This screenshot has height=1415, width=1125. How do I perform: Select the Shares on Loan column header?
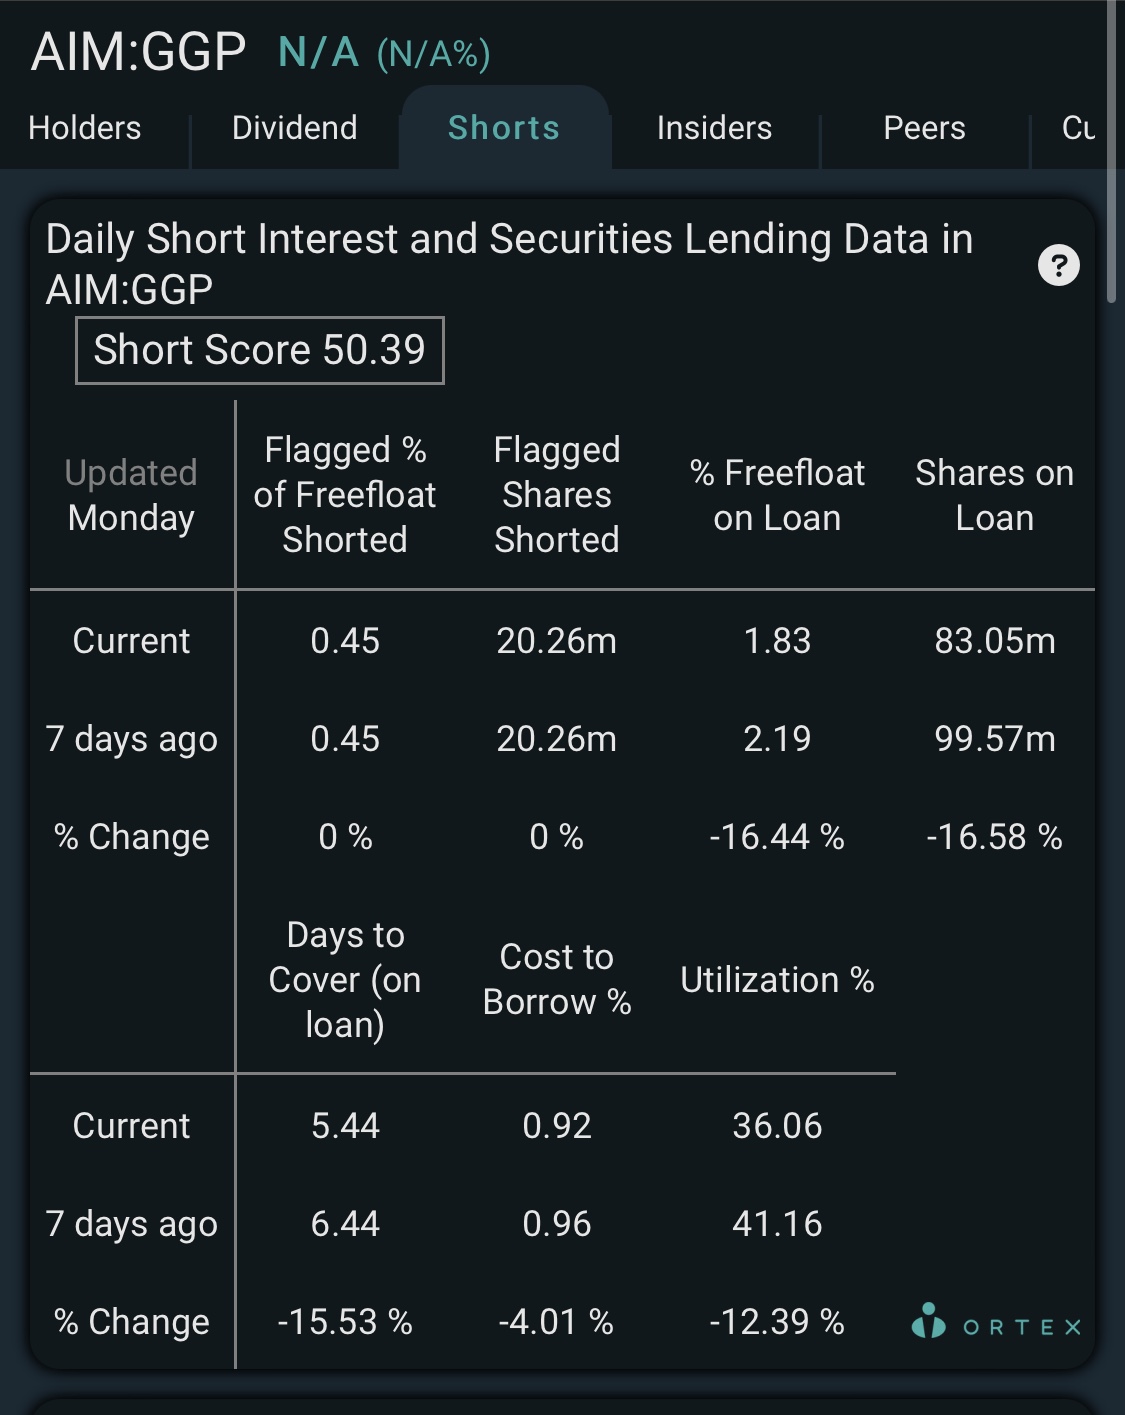(995, 495)
